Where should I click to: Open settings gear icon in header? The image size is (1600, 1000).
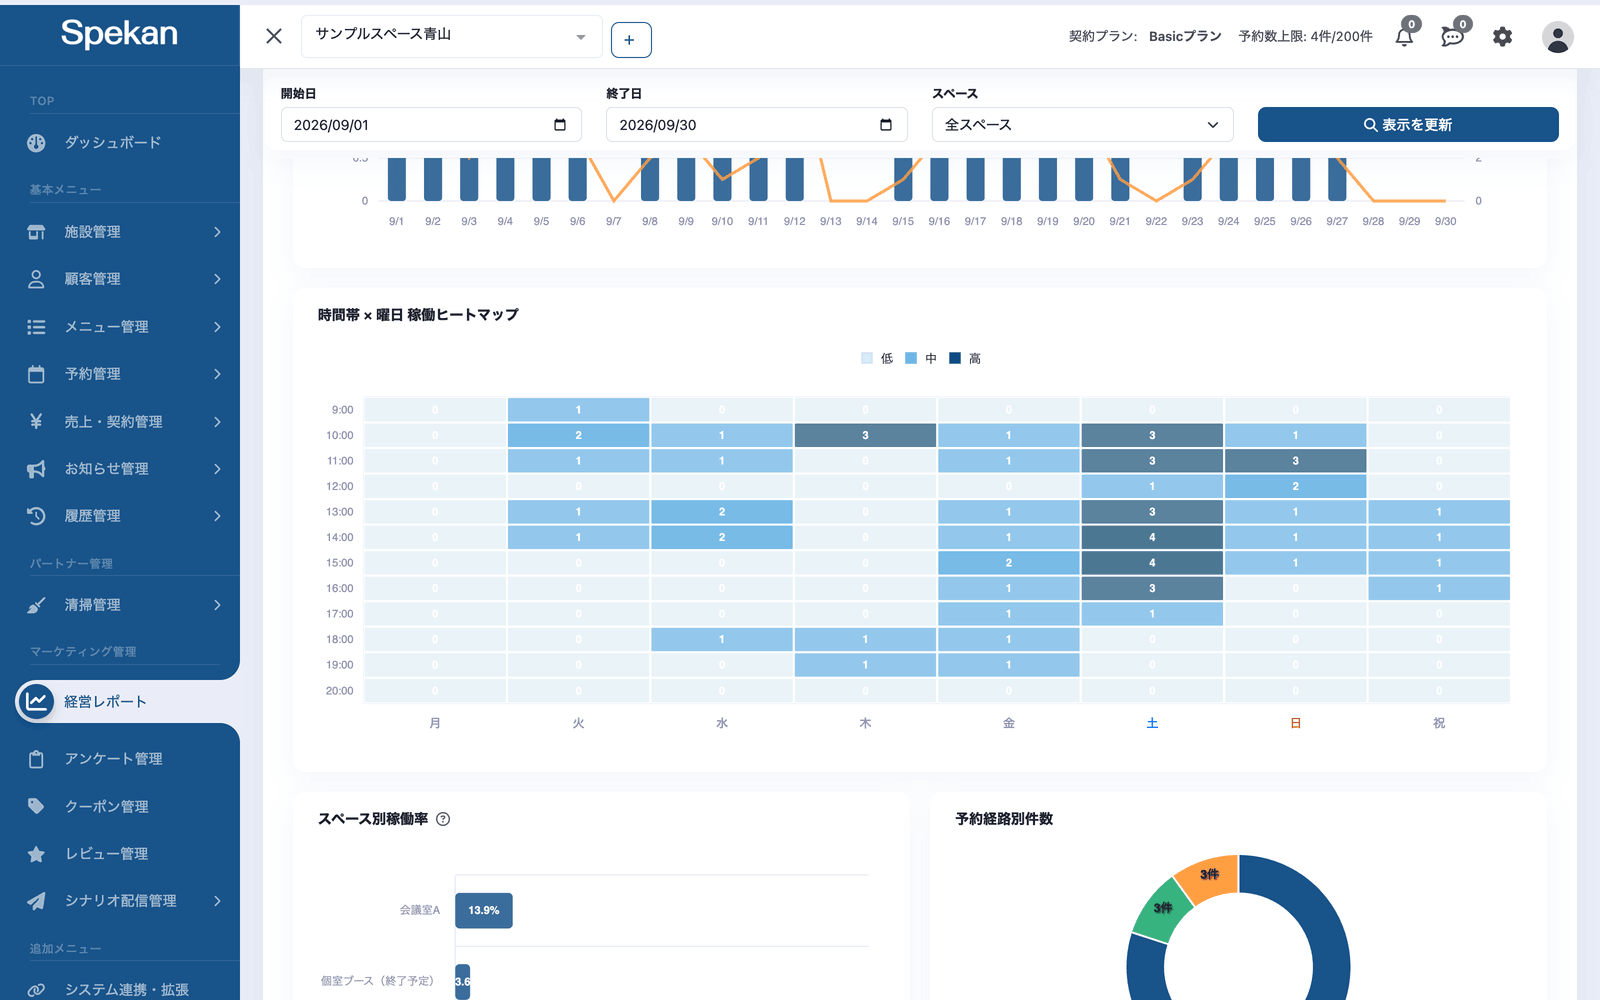(x=1502, y=37)
